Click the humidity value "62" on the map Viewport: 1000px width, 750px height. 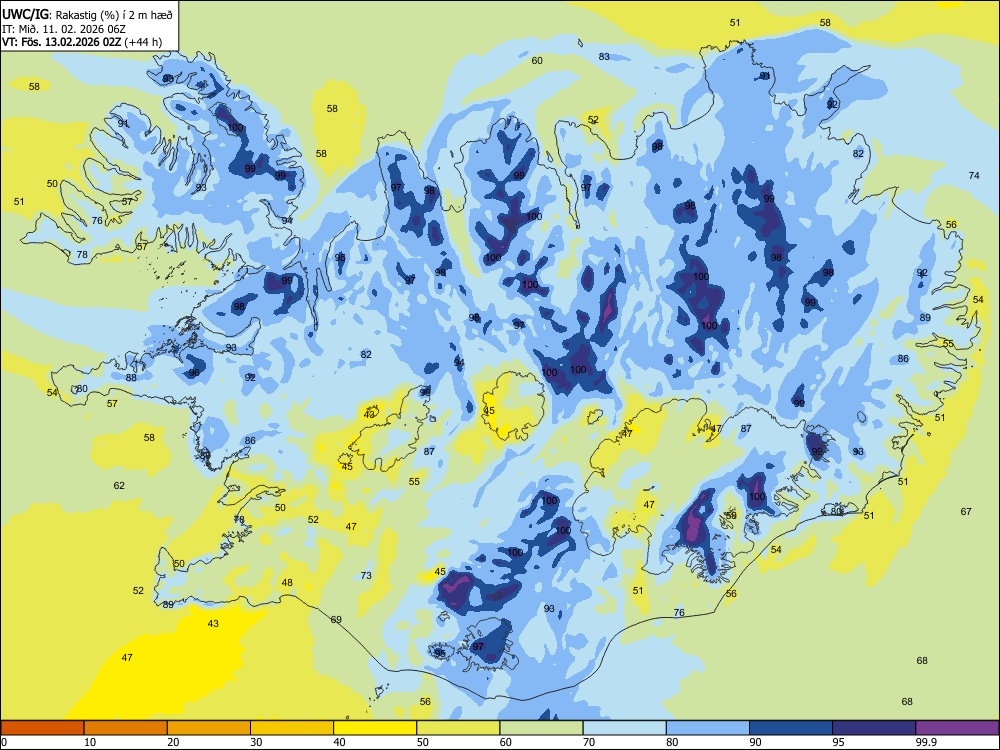[119, 485]
